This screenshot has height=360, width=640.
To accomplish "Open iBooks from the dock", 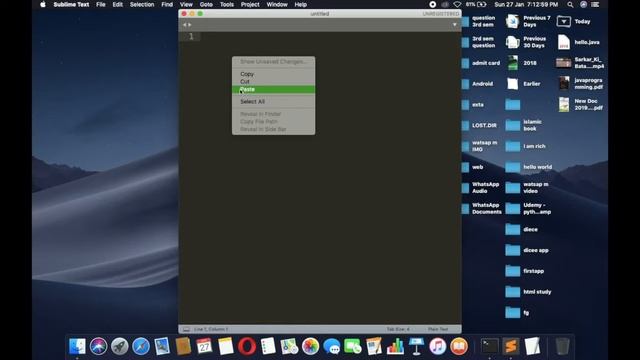I will click(x=459, y=347).
